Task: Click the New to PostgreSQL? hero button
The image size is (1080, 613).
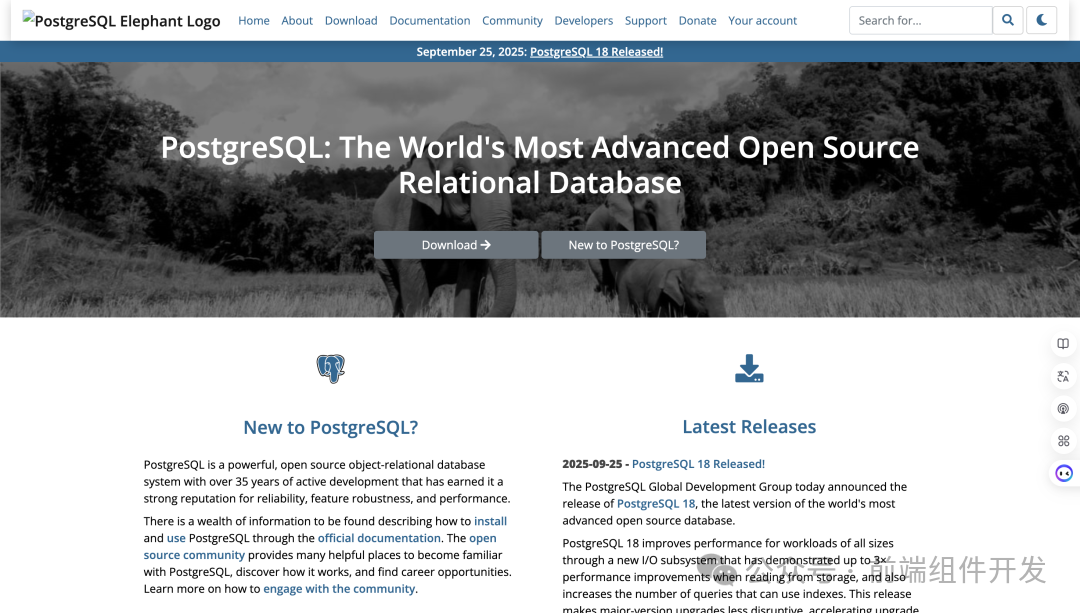Action: [623, 245]
